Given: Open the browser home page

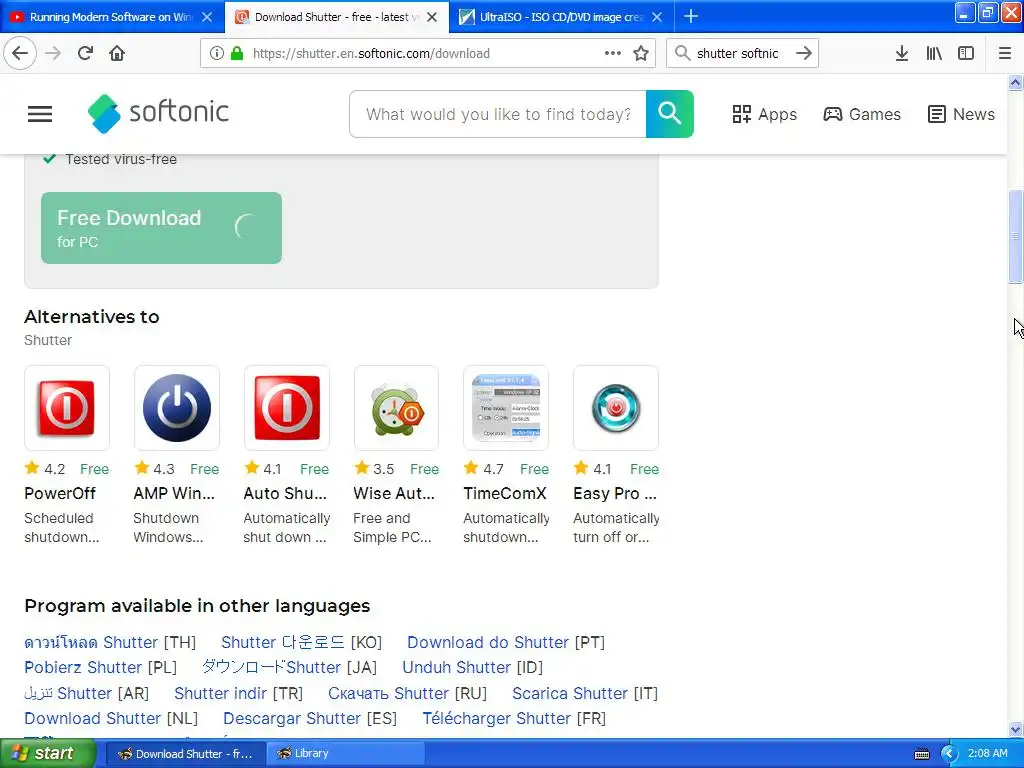Looking at the screenshot, I should pyautogui.click(x=117, y=53).
